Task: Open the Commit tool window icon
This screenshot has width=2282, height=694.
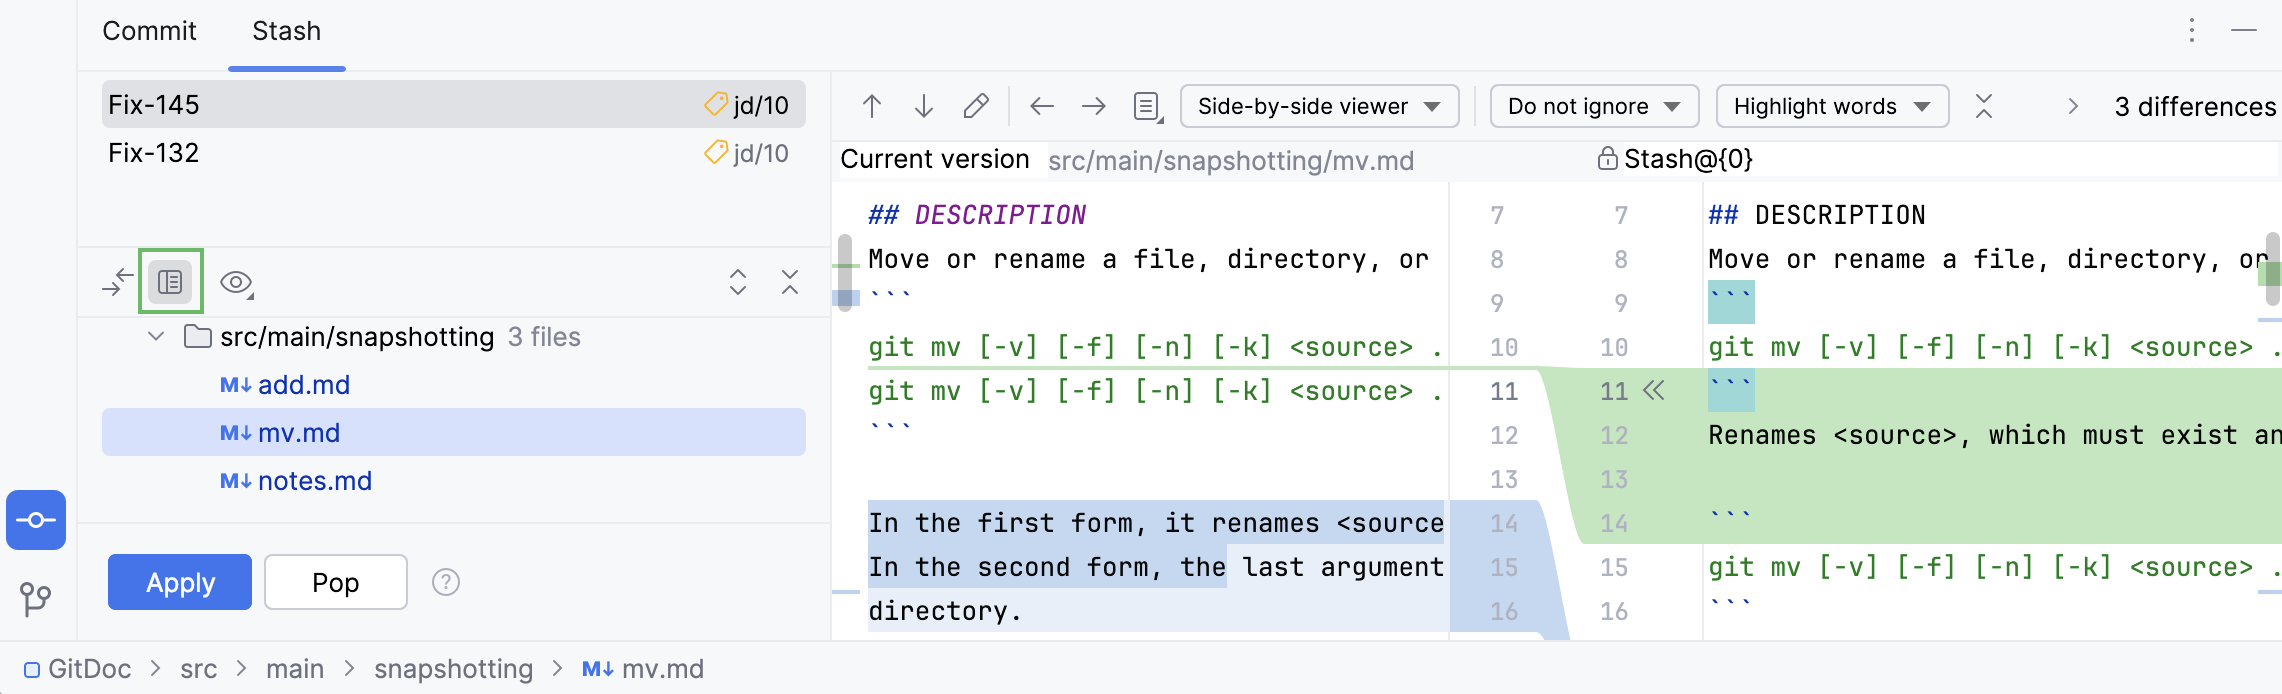Action: (36, 520)
